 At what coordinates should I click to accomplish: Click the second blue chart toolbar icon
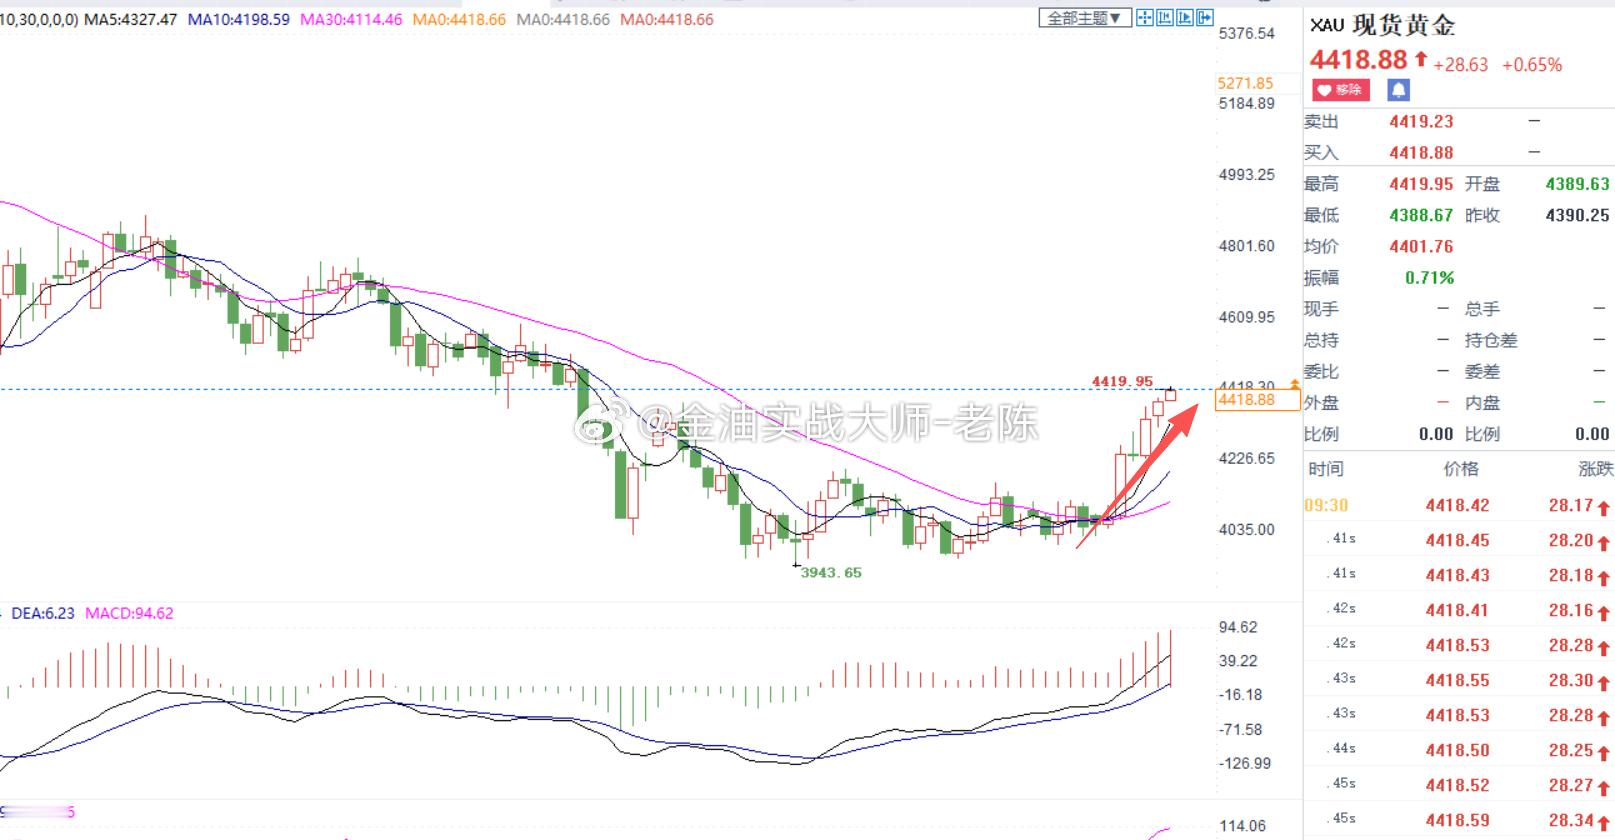tap(1165, 17)
